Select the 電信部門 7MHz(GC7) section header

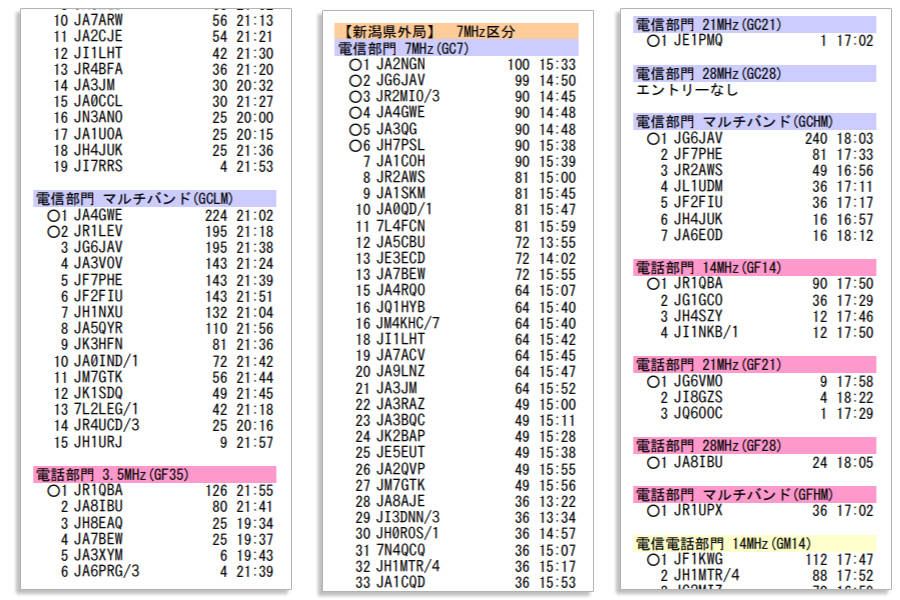click(x=456, y=48)
